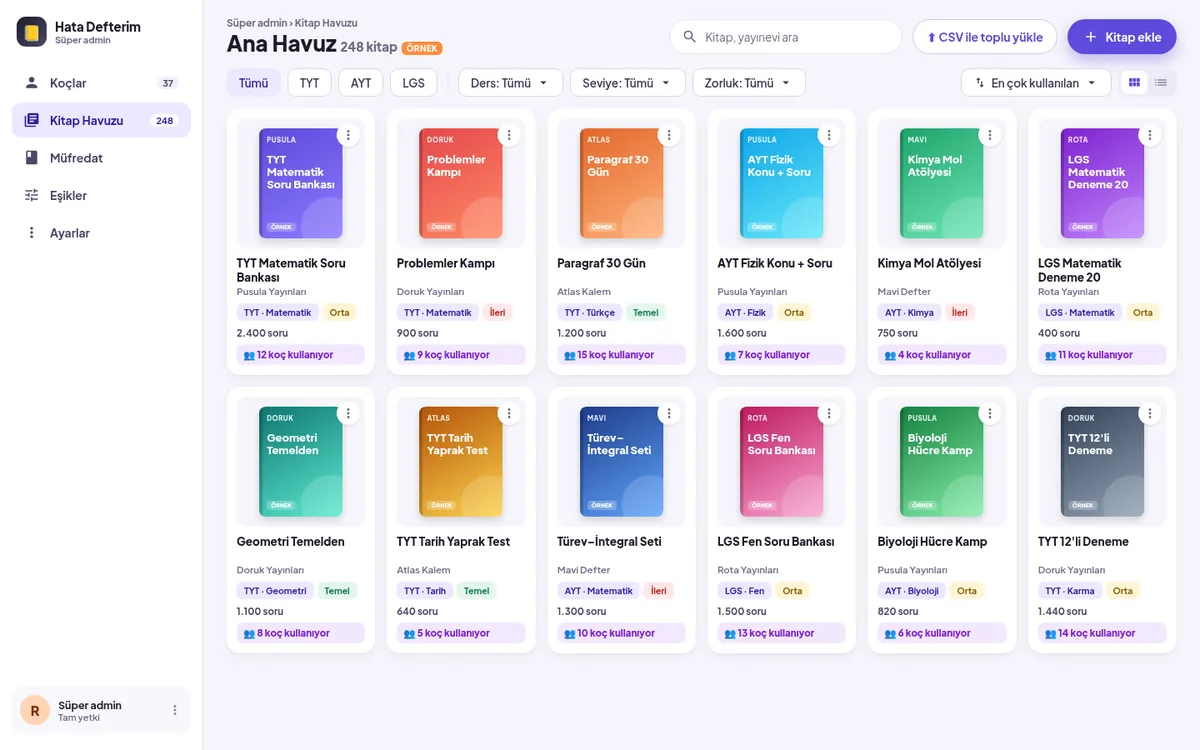Screen dimensions: 1200x750
Task: Click the LGS Matematik Deneme 20 title
Action: click(1080, 270)
